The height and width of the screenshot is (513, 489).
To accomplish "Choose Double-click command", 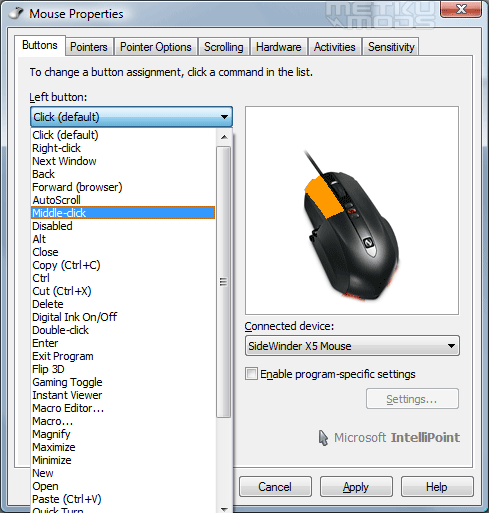I will click(123, 330).
